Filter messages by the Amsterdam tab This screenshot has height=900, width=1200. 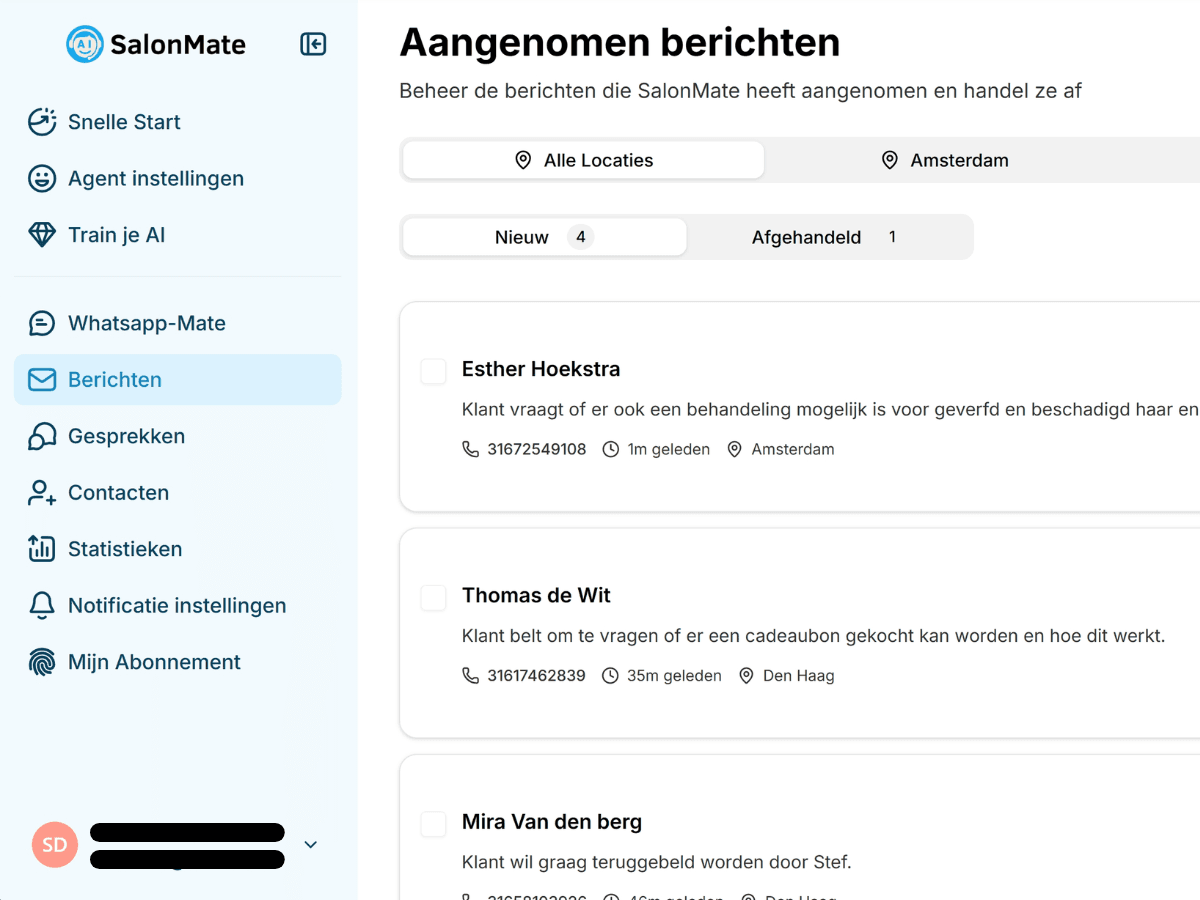coord(945,159)
